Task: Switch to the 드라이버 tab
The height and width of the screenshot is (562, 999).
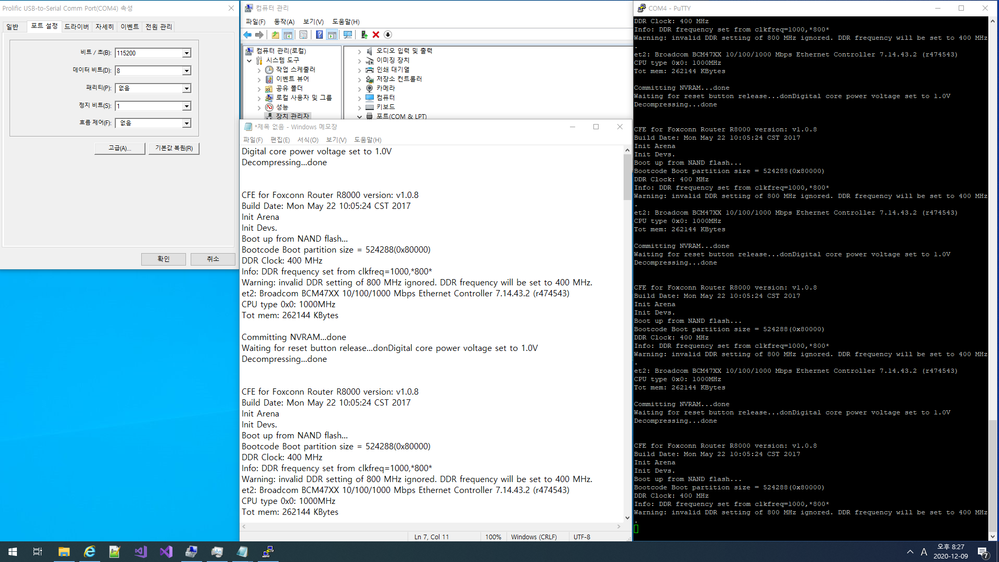Action: click(x=76, y=27)
